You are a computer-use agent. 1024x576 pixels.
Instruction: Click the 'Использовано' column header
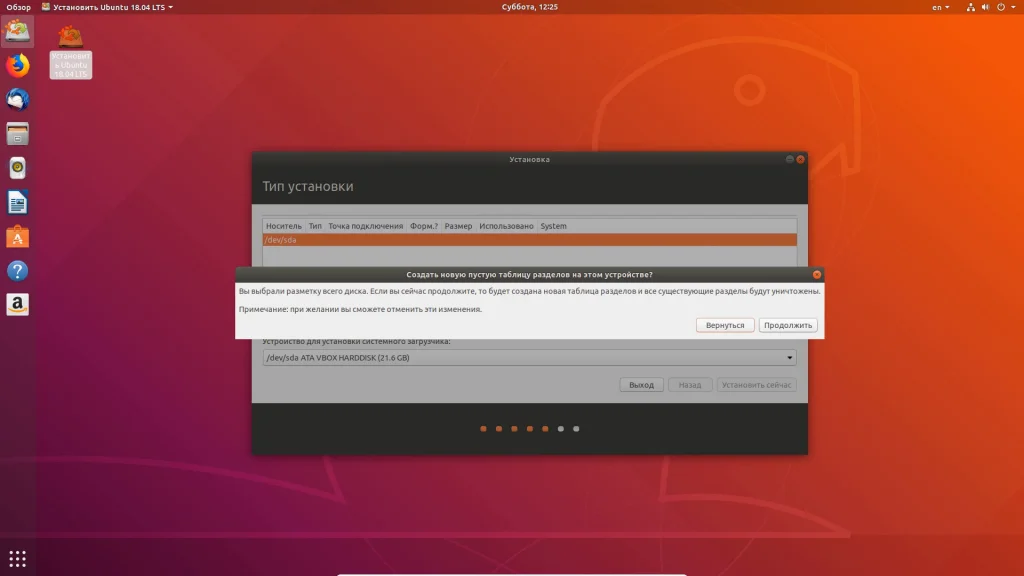pyautogui.click(x=506, y=226)
